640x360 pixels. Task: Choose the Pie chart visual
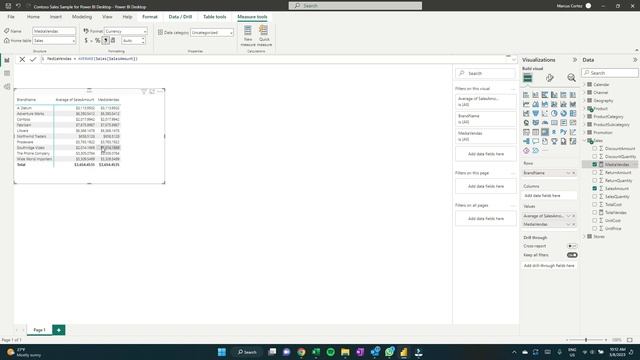(554, 113)
